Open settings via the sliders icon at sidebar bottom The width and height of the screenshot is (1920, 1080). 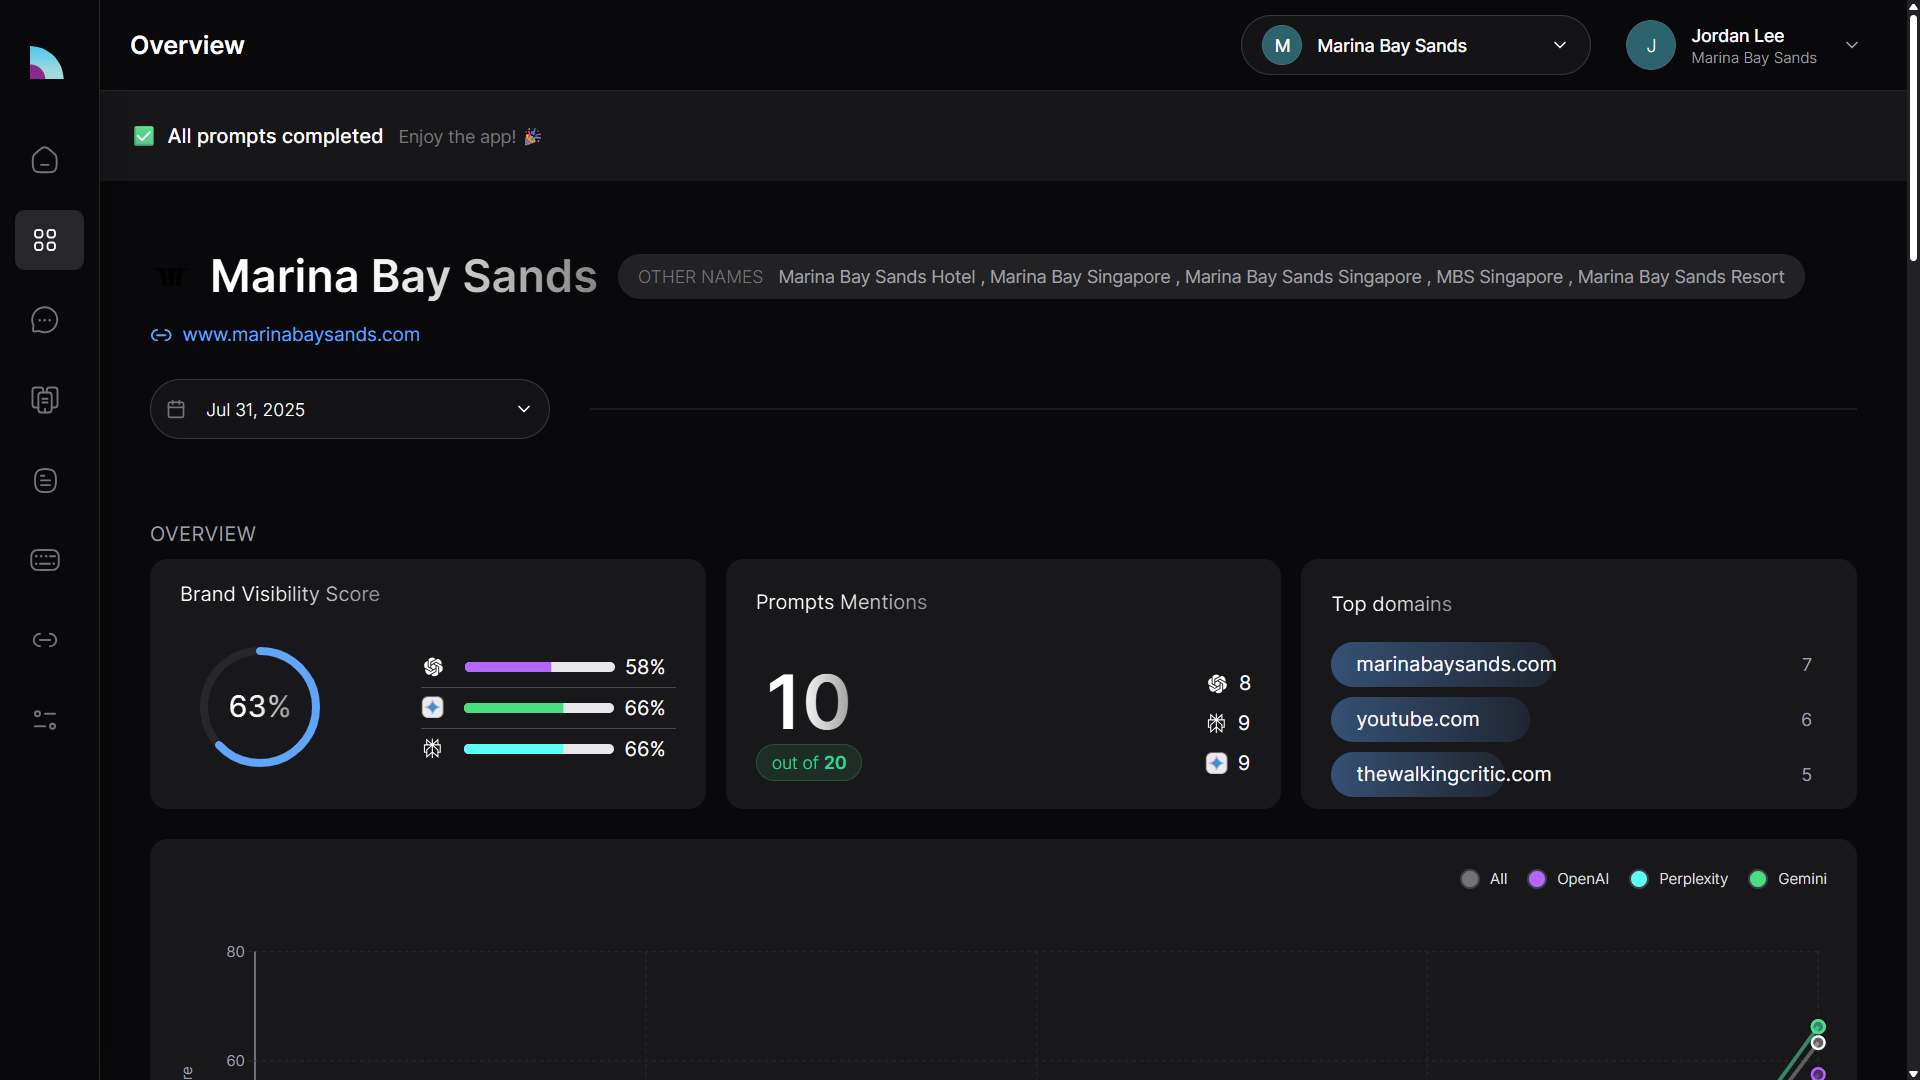click(45, 720)
